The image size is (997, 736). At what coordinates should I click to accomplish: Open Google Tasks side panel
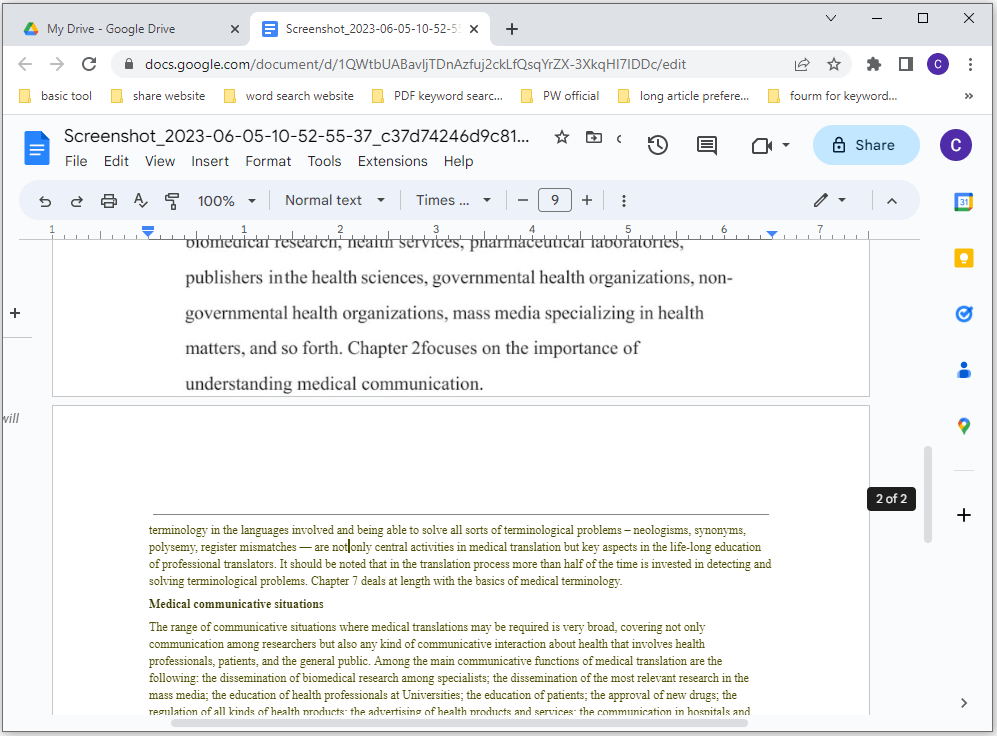(x=964, y=314)
